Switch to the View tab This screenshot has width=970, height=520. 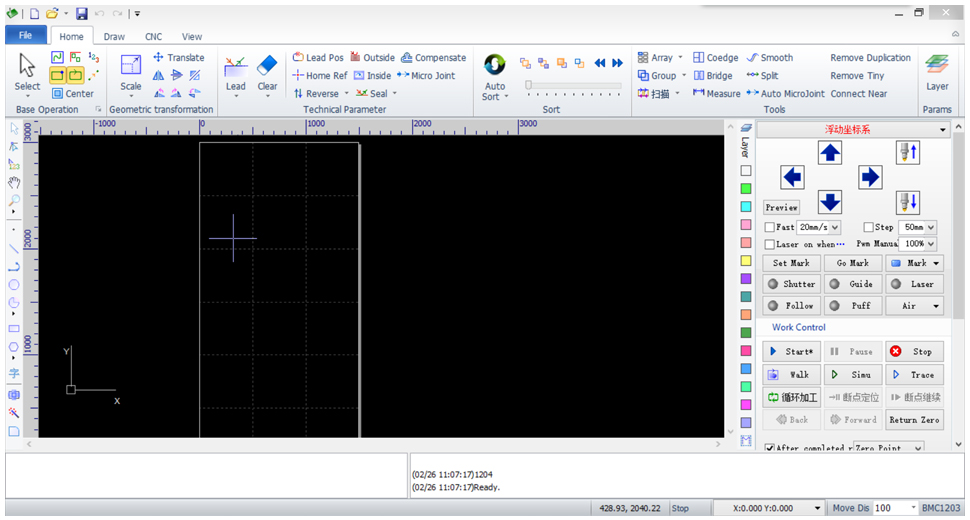point(192,36)
